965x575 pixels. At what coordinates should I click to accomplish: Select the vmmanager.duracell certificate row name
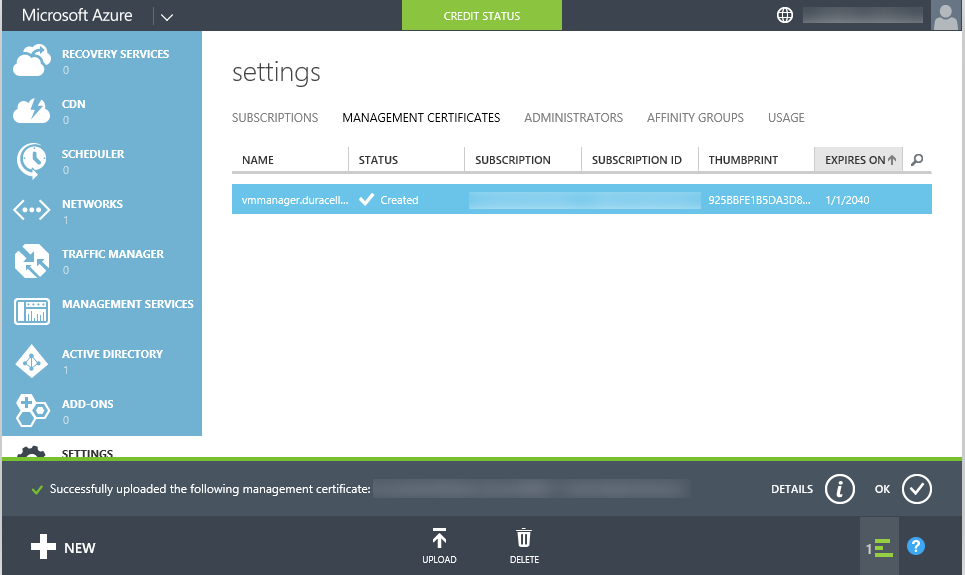[x=295, y=200]
